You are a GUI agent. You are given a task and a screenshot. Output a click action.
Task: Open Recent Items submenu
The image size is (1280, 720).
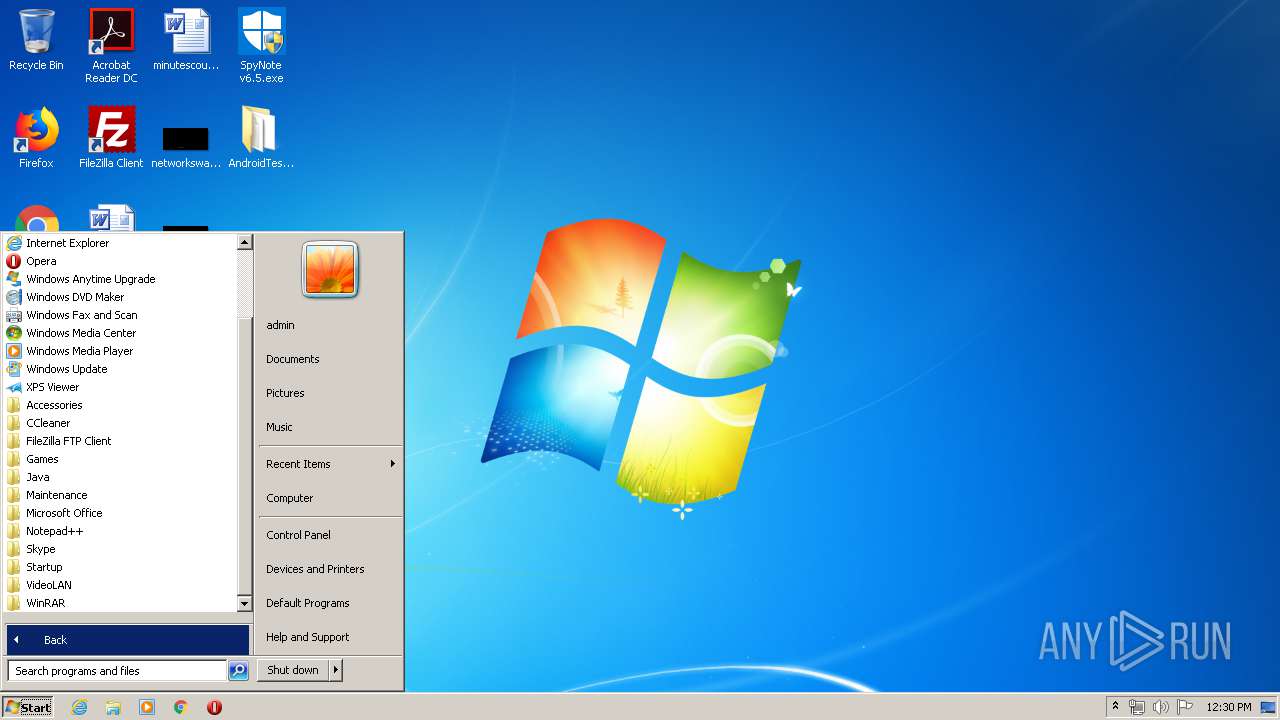330,464
